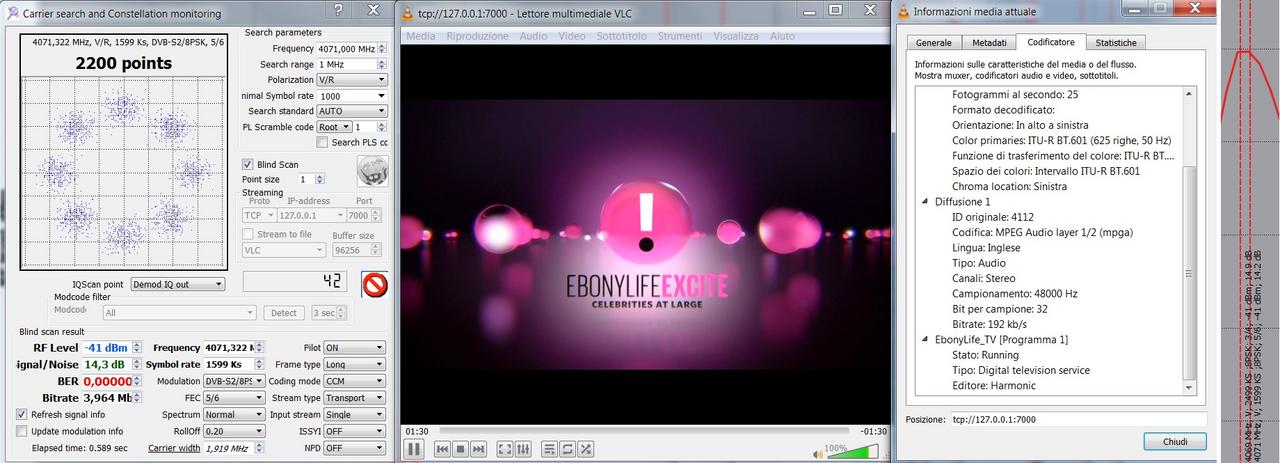The image size is (1280, 463).
Task: Open minimal Symbol rate dropdown
Action: pyautogui.click(x=351, y=96)
